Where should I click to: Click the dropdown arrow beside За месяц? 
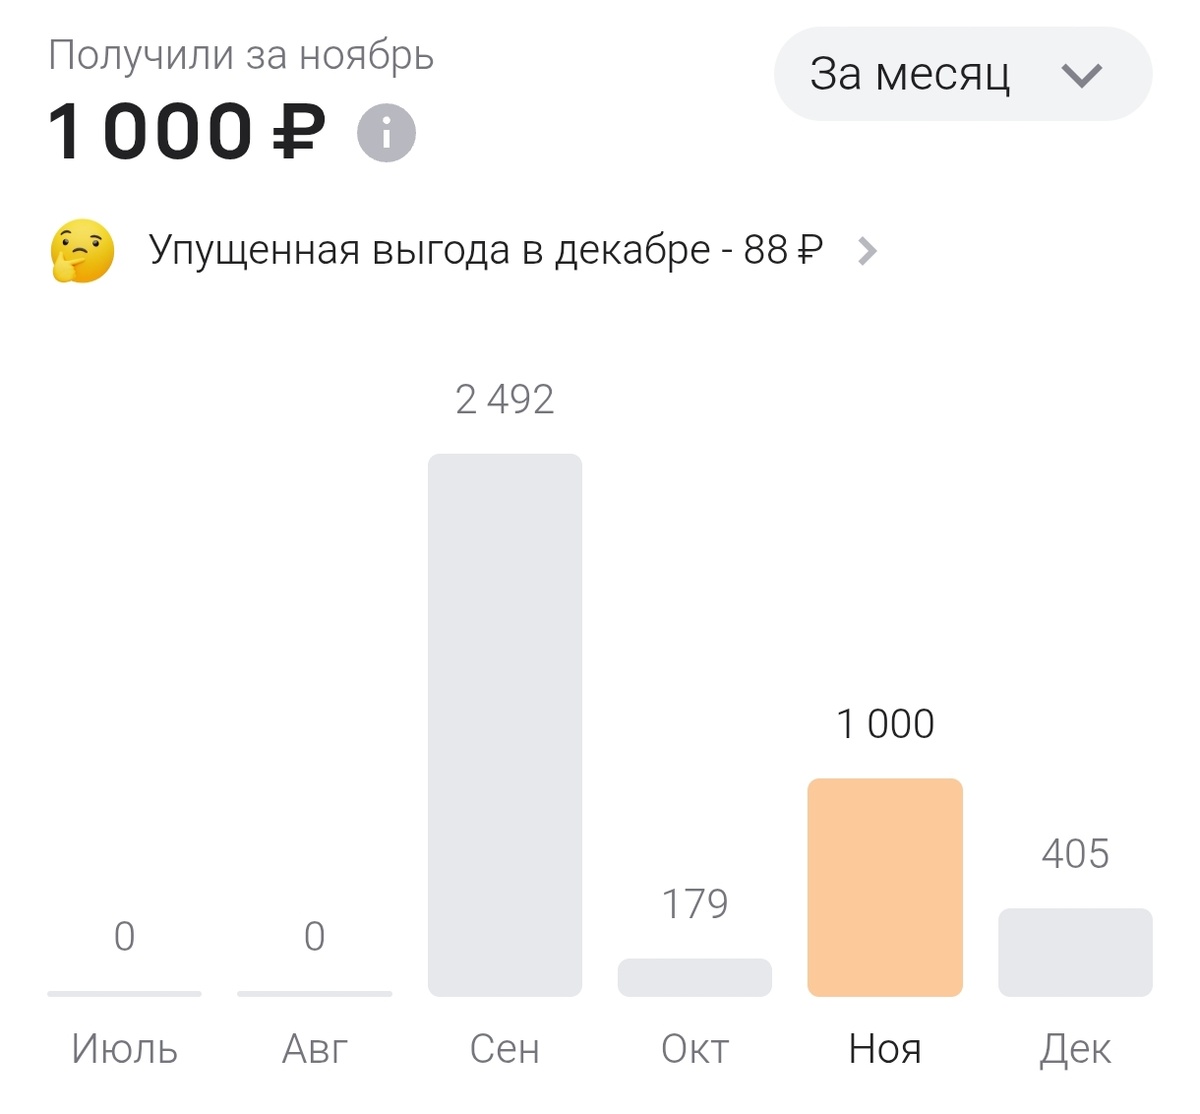pos(1083,74)
